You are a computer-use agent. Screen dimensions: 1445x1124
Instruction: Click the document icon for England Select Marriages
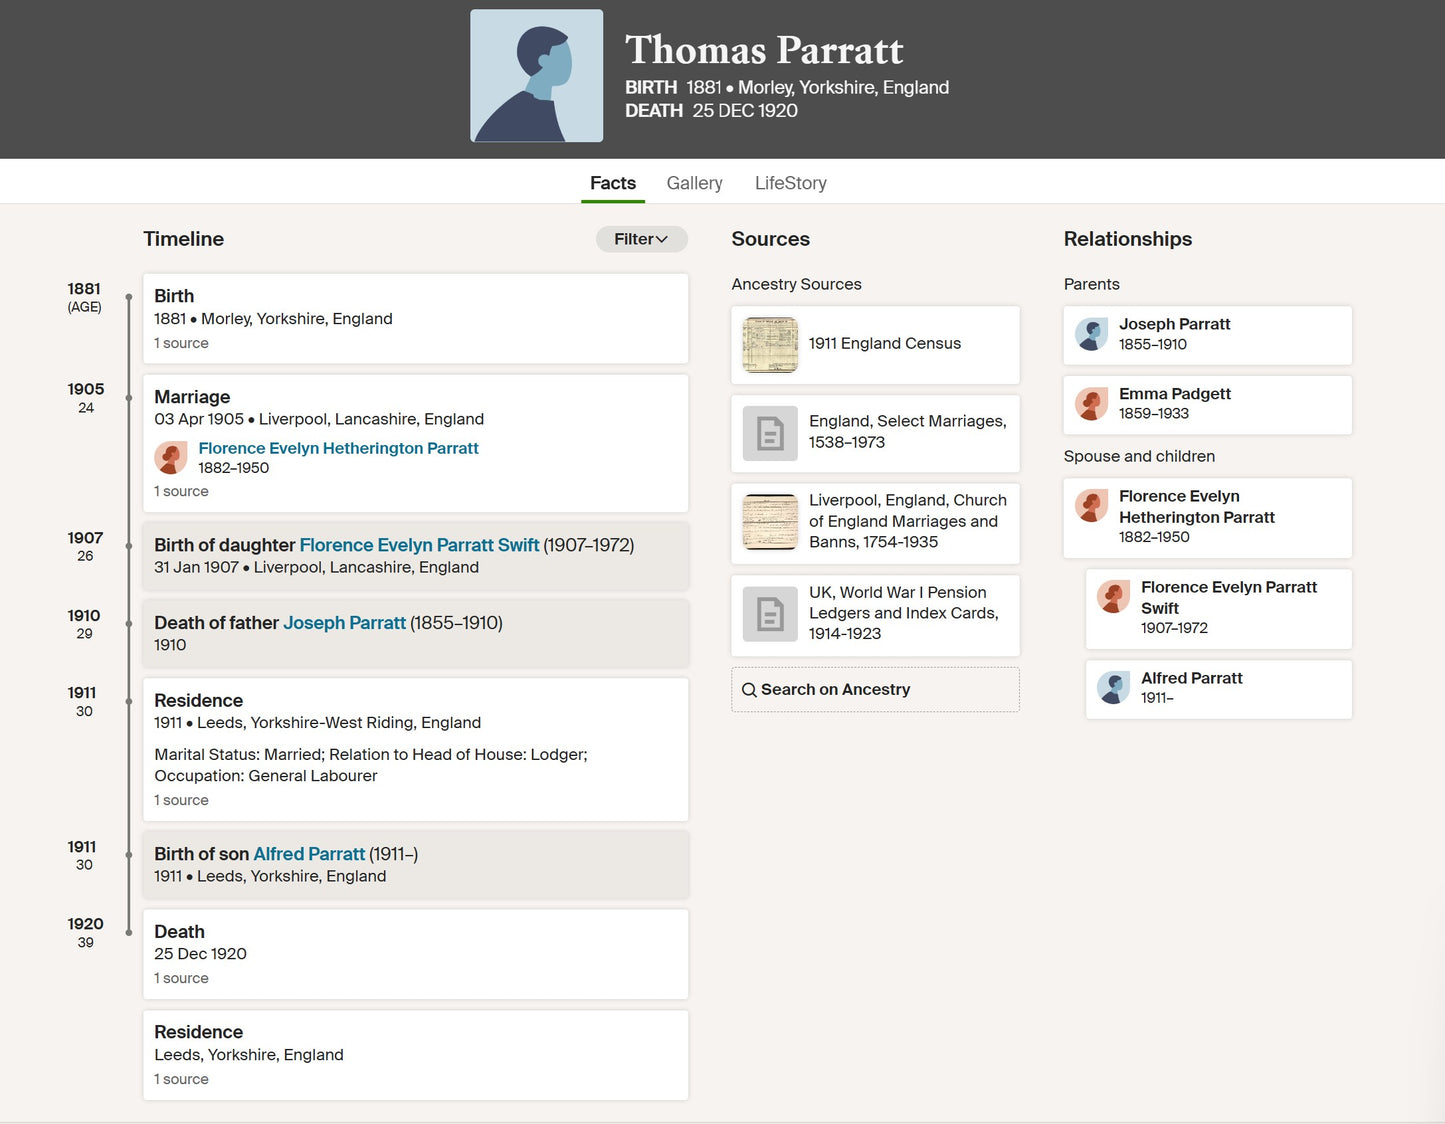pyautogui.click(x=770, y=433)
